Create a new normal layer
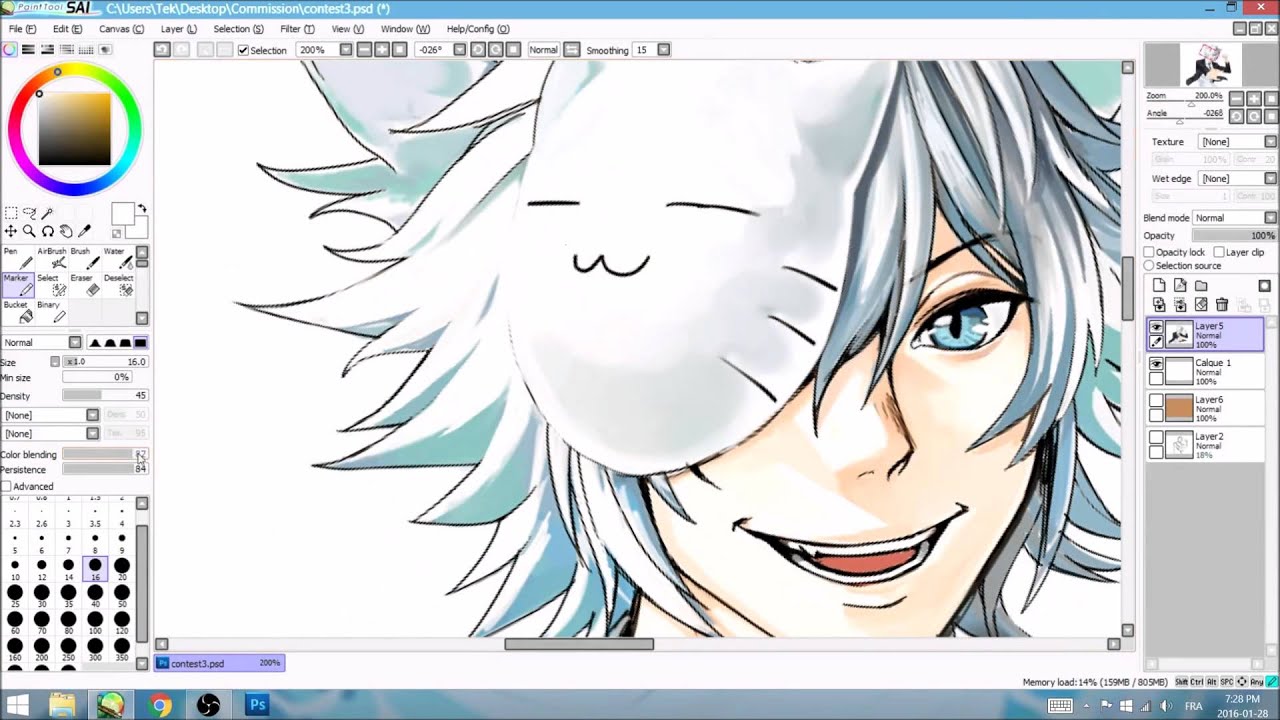 [x=1159, y=286]
